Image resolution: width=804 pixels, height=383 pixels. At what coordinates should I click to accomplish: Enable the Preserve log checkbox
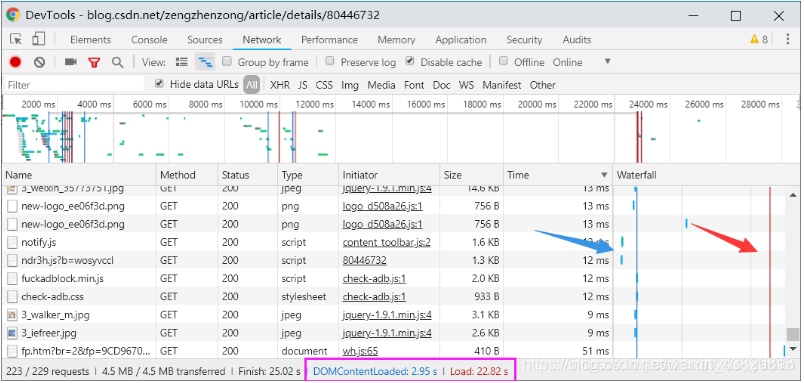330,62
